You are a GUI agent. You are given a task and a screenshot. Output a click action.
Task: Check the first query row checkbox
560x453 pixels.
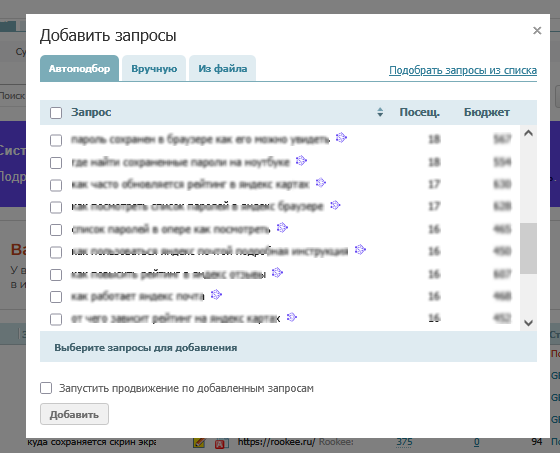pos(56,140)
